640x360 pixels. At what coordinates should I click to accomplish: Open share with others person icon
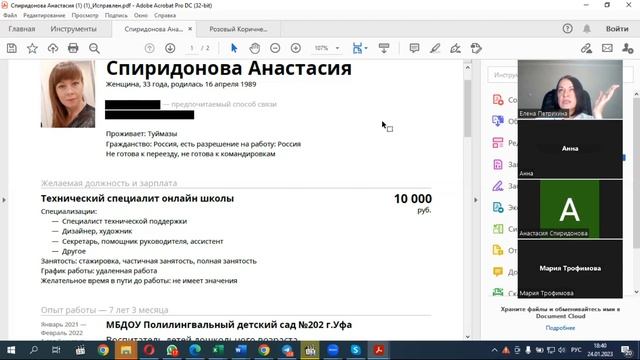point(628,48)
